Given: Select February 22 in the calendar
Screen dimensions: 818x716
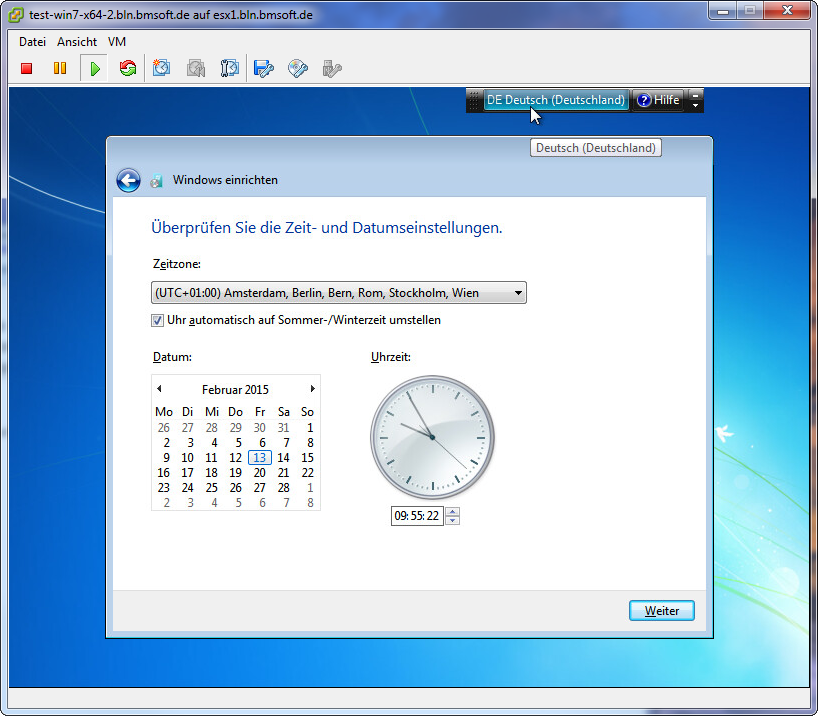Looking at the screenshot, I should tap(308, 473).
